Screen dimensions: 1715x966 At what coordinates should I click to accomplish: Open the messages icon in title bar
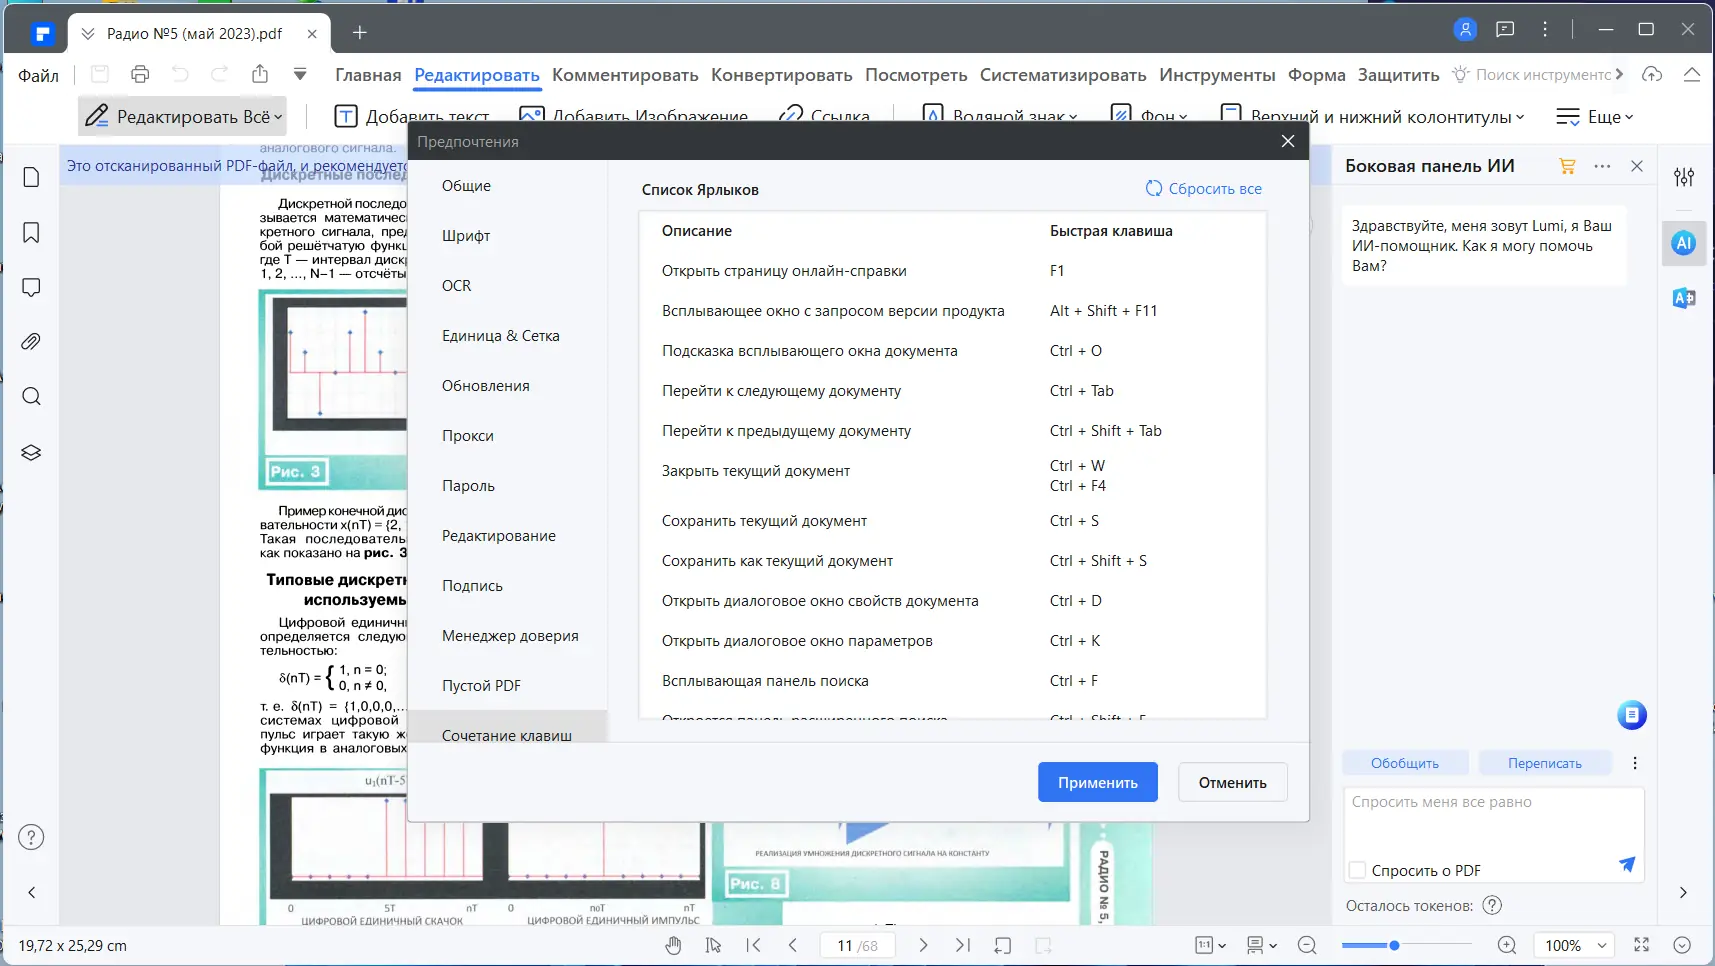click(1505, 30)
